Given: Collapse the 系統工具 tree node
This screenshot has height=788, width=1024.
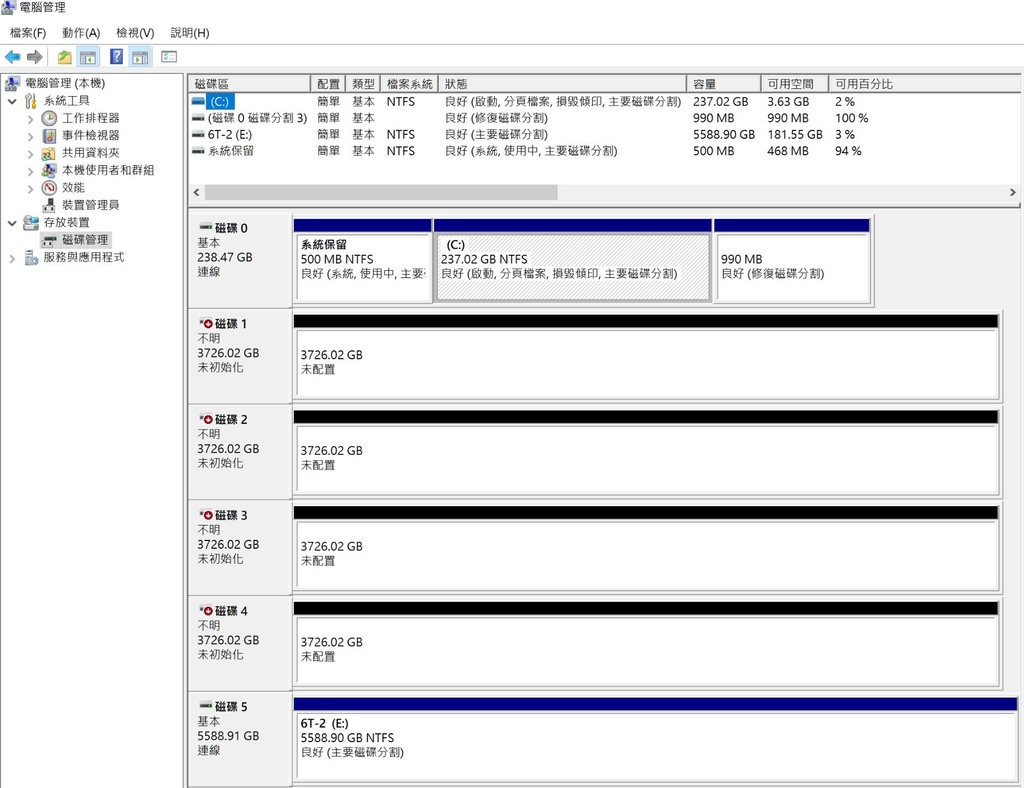Looking at the screenshot, I should click(12, 101).
